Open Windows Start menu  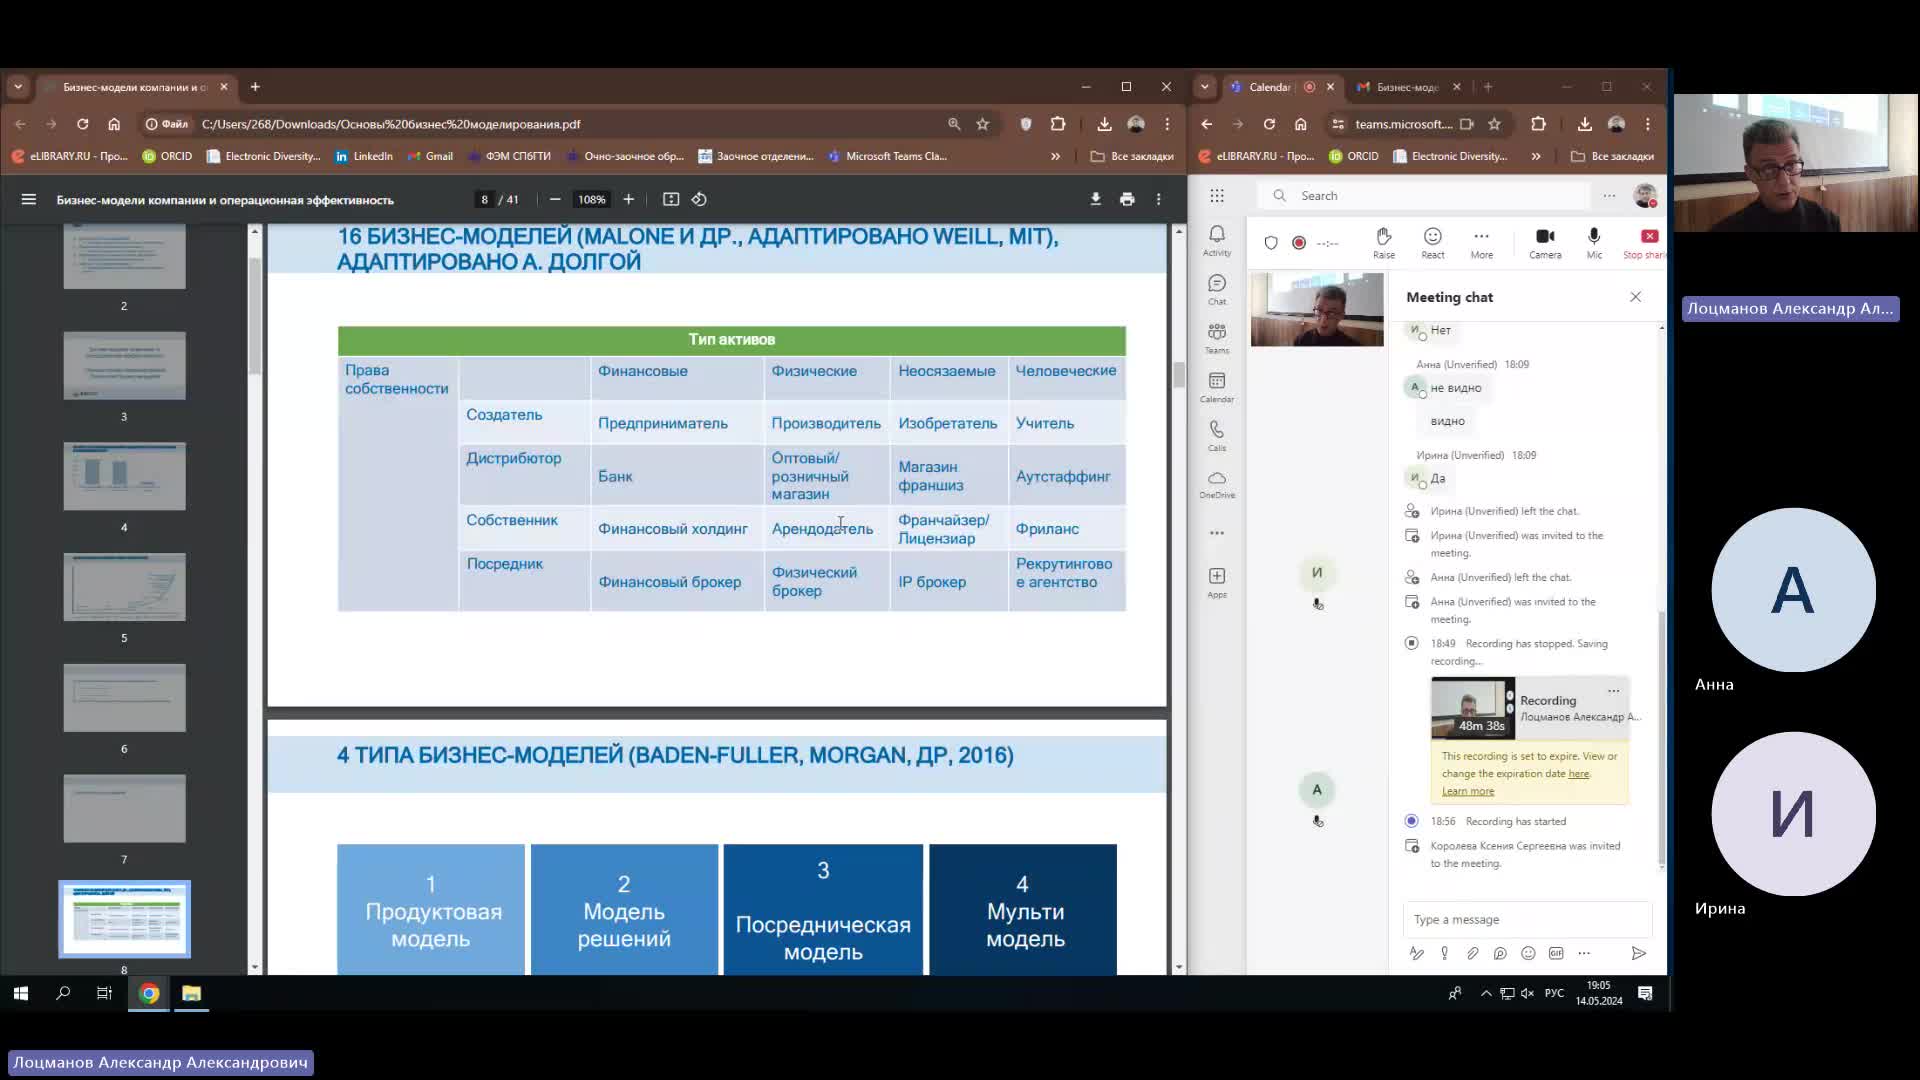coord(21,993)
